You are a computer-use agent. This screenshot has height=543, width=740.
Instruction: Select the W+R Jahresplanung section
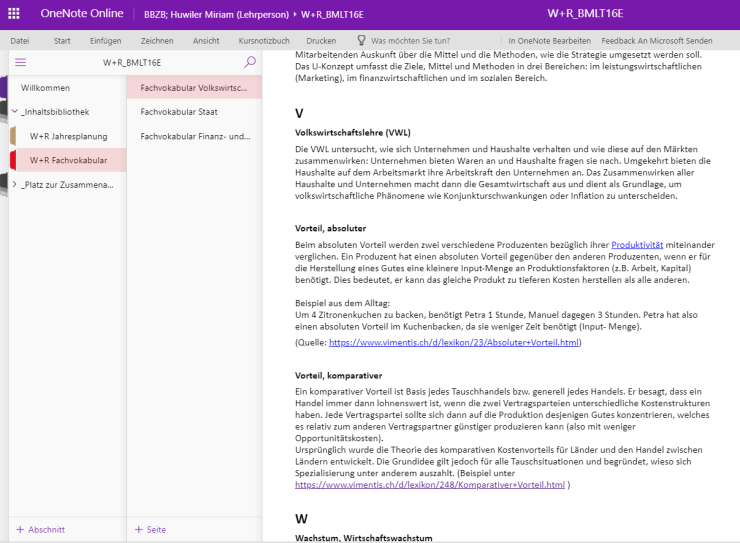67,136
